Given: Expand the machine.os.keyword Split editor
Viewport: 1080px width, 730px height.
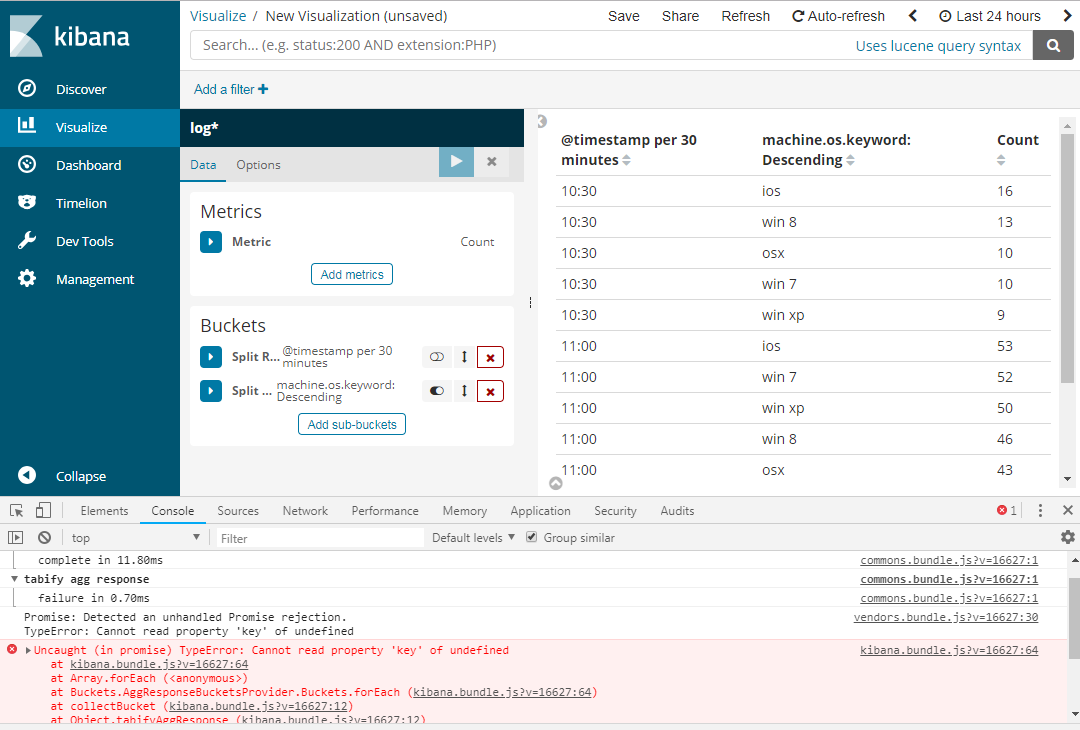Looking at the screenshot, I should (211, 390).
